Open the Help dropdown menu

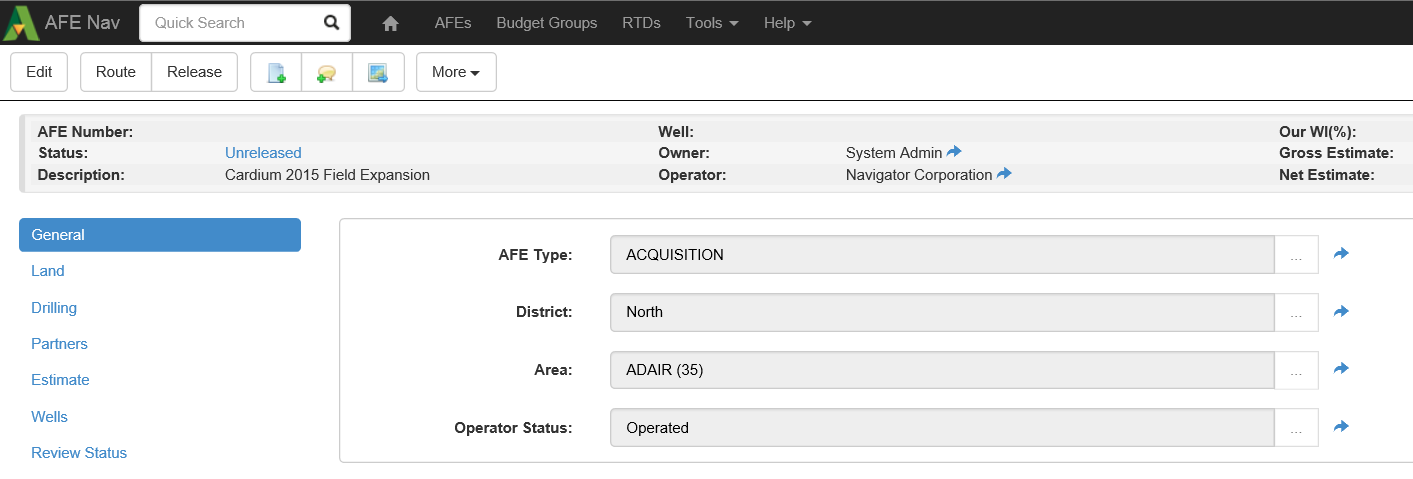coord(787,23)
